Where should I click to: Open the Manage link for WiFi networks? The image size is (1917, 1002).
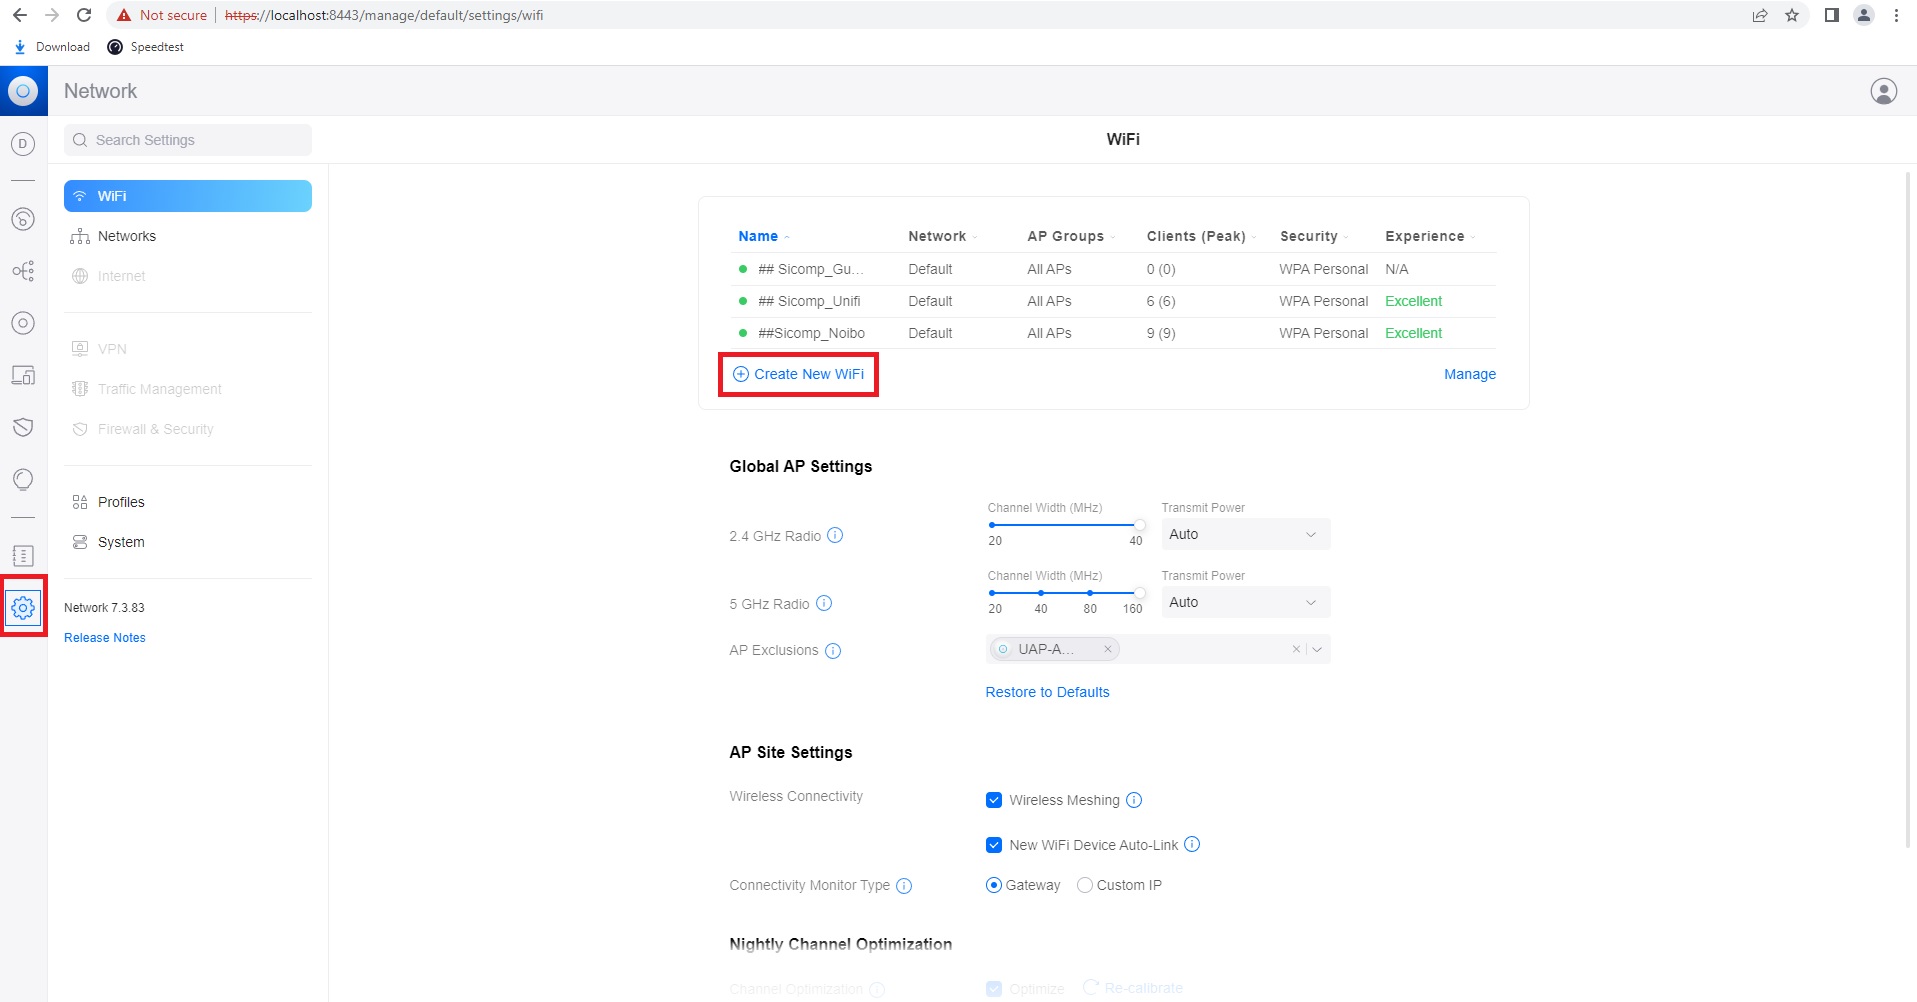pos(1469,374)
